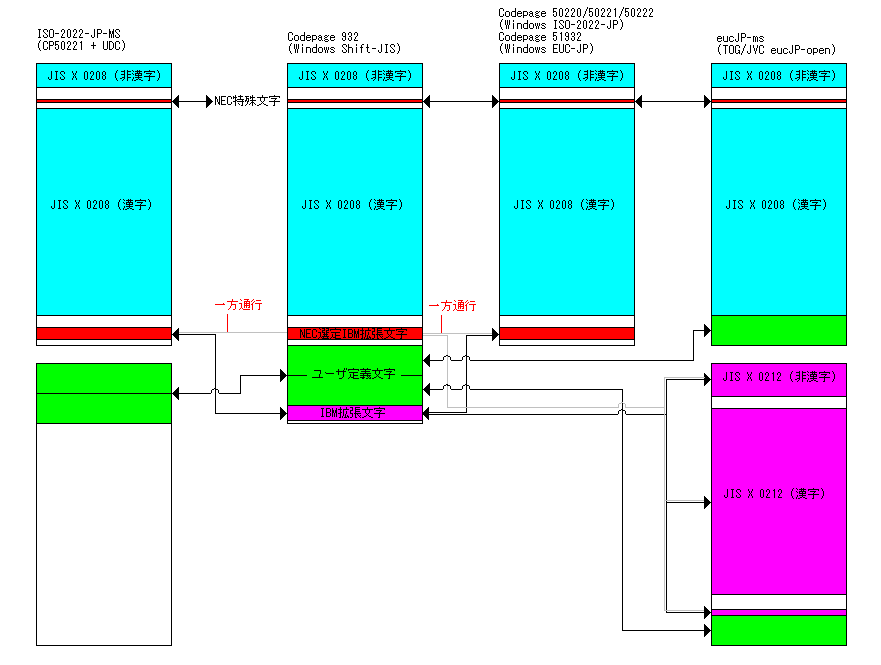Select the magenta IBM拡張文字 block
The image size is (881, 665).
tap(354, 412)
